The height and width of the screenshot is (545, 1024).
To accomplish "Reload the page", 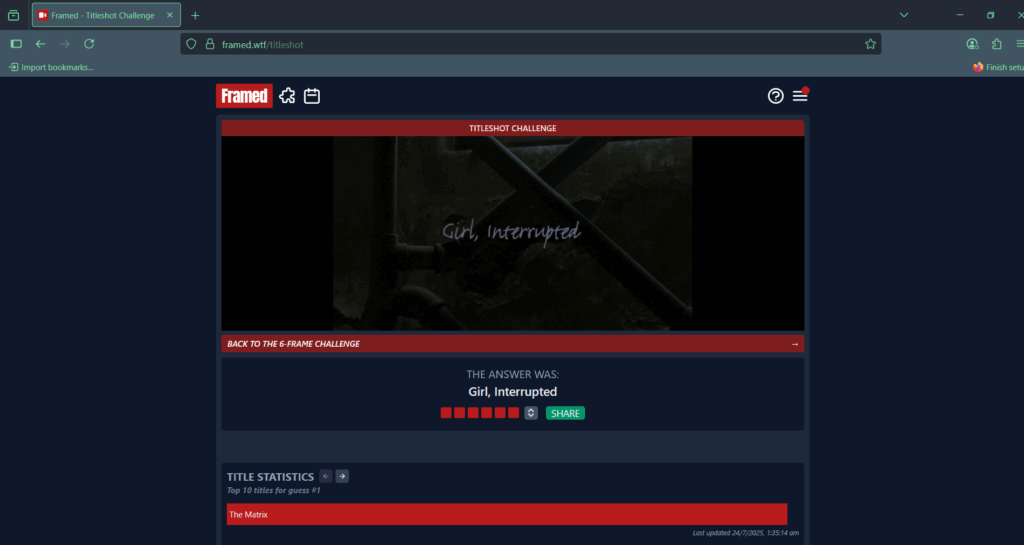I will 89,44.
